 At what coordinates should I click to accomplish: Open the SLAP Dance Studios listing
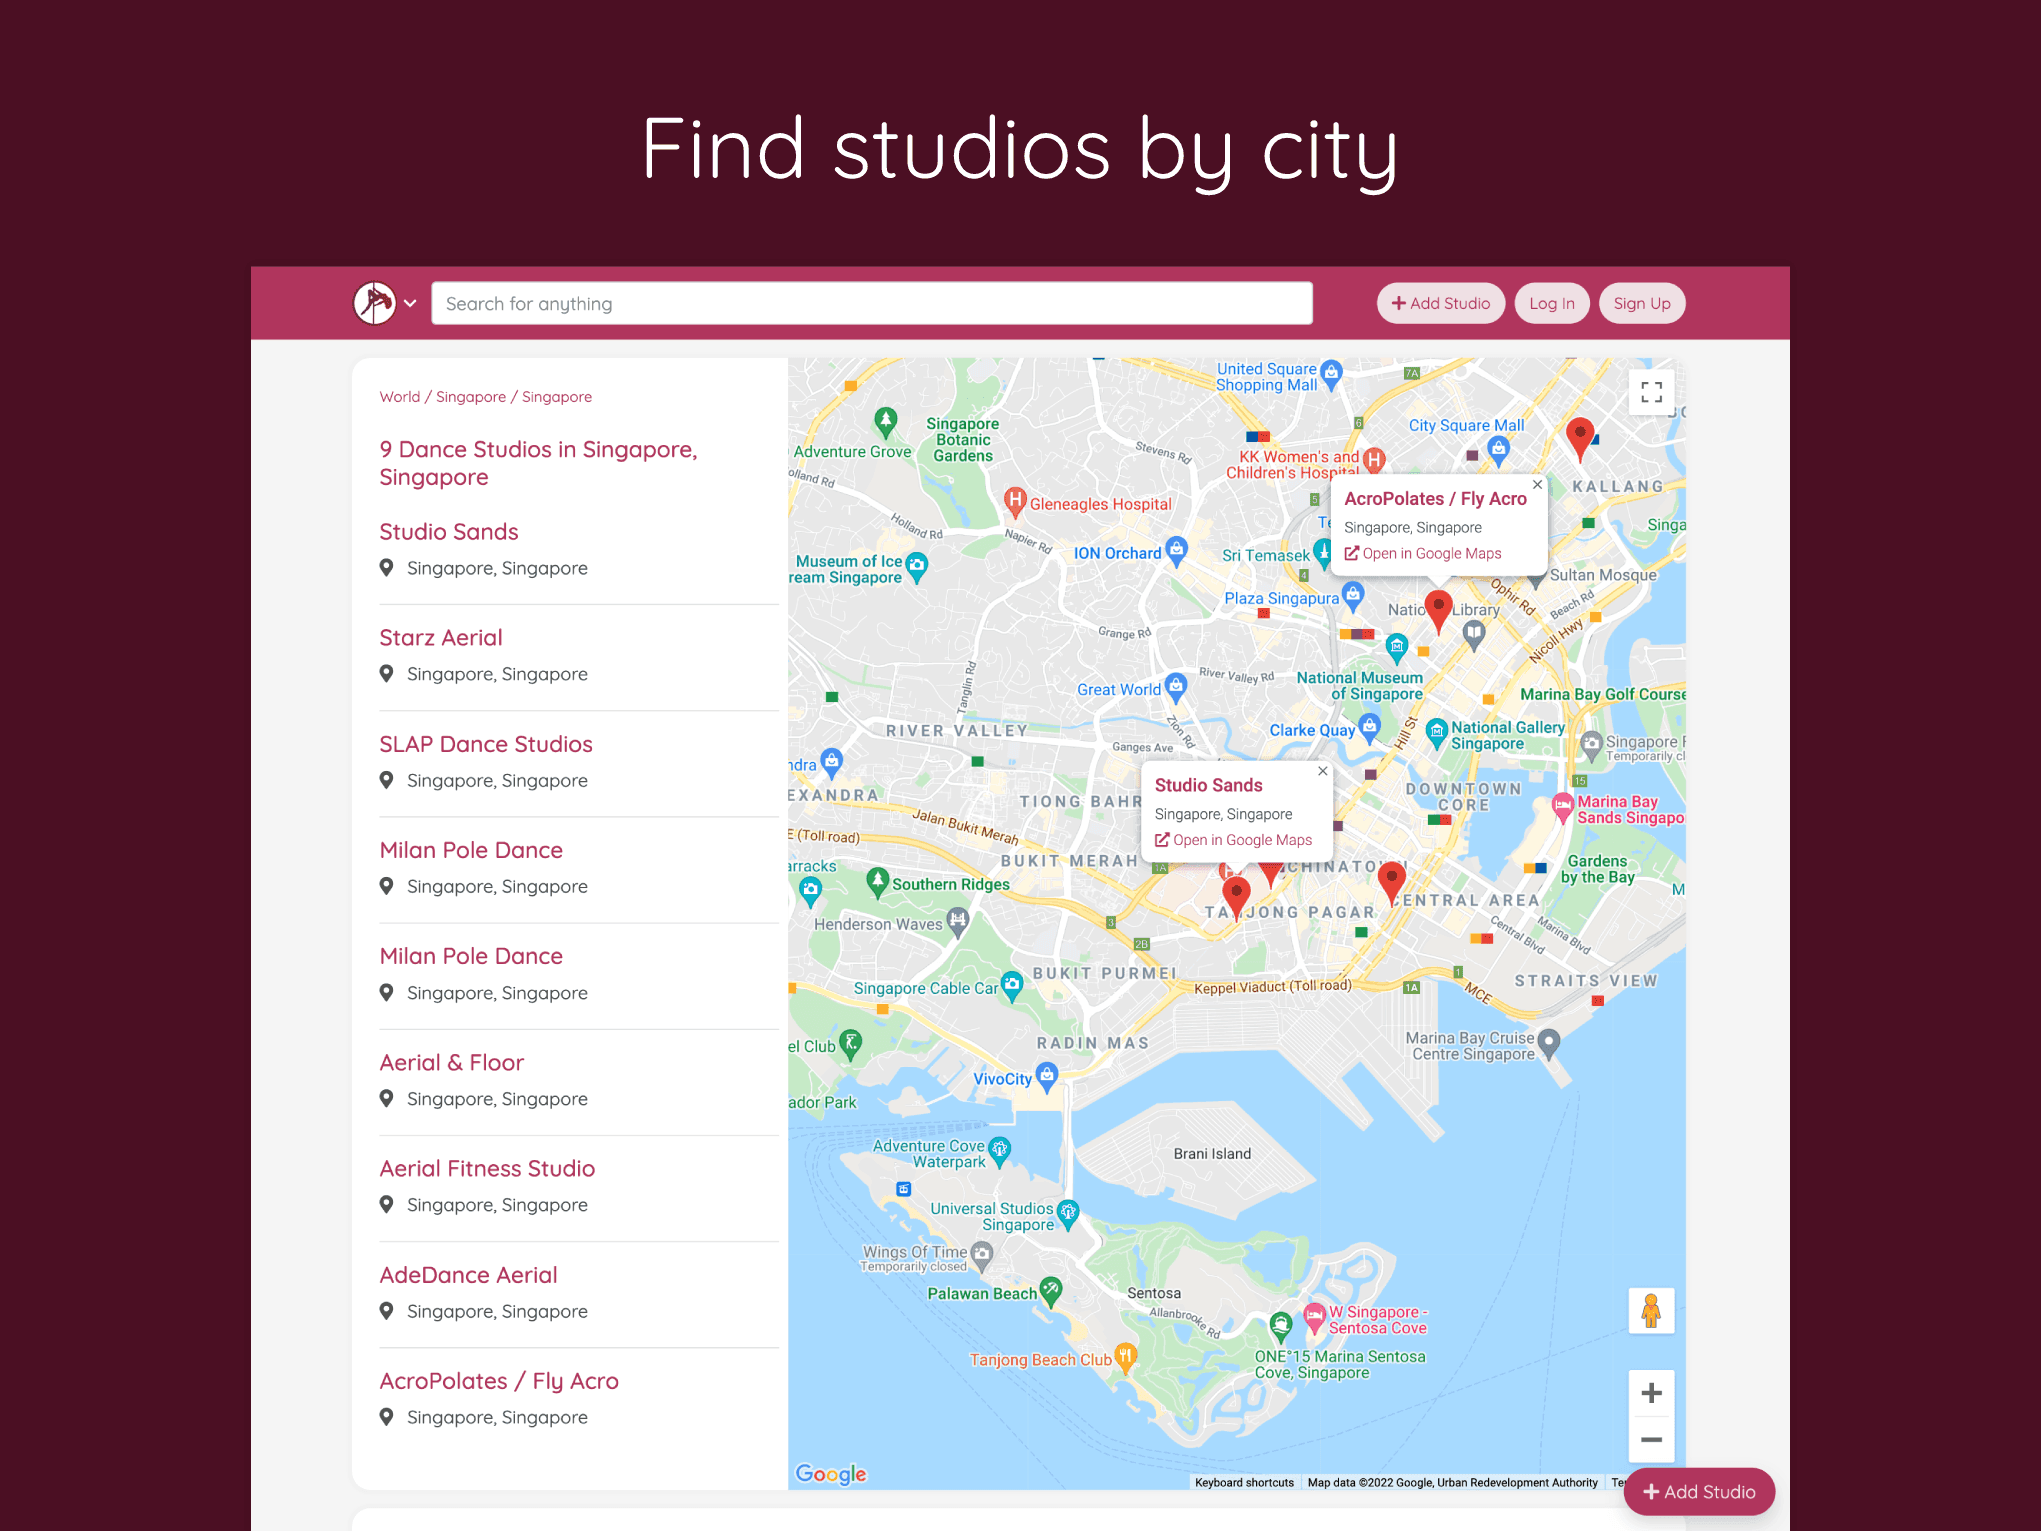tap(486, 744)
